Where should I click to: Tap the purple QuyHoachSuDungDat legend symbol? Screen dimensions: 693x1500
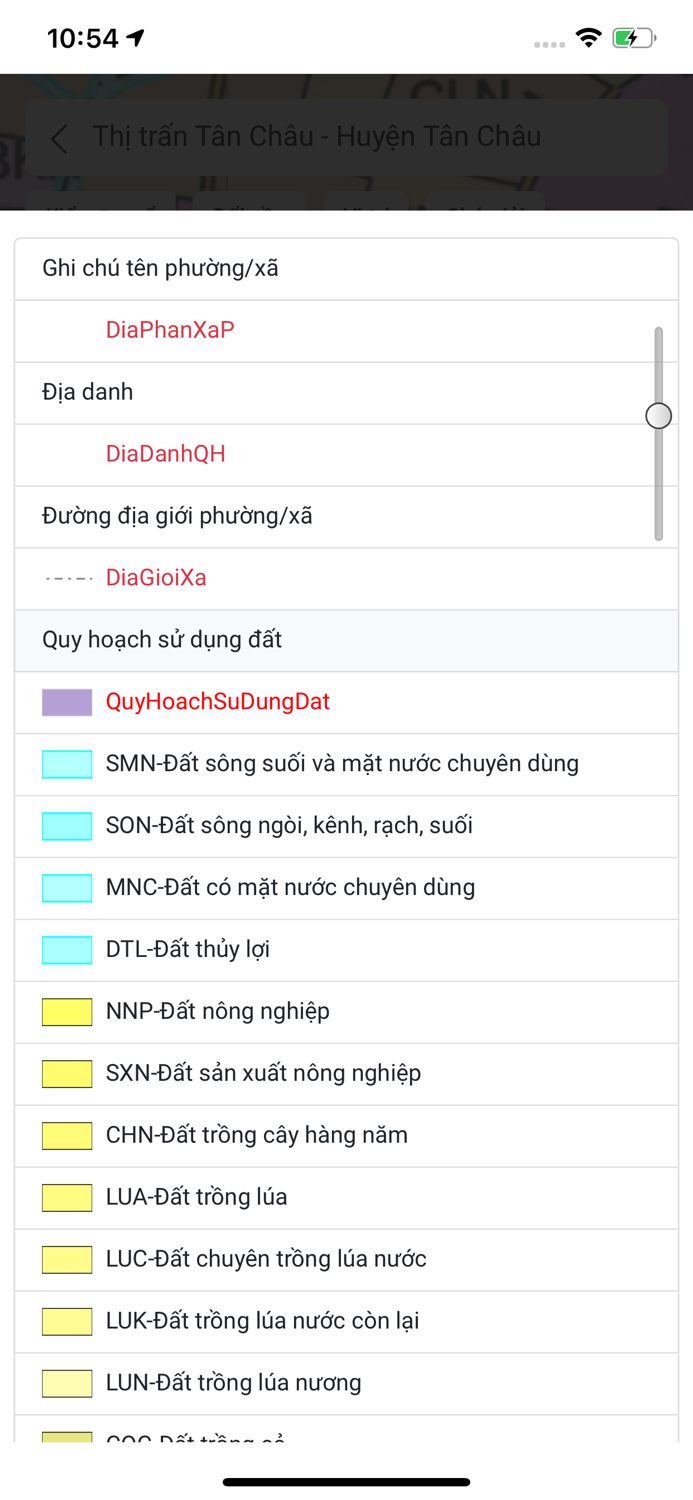click(x=66, y=701)
